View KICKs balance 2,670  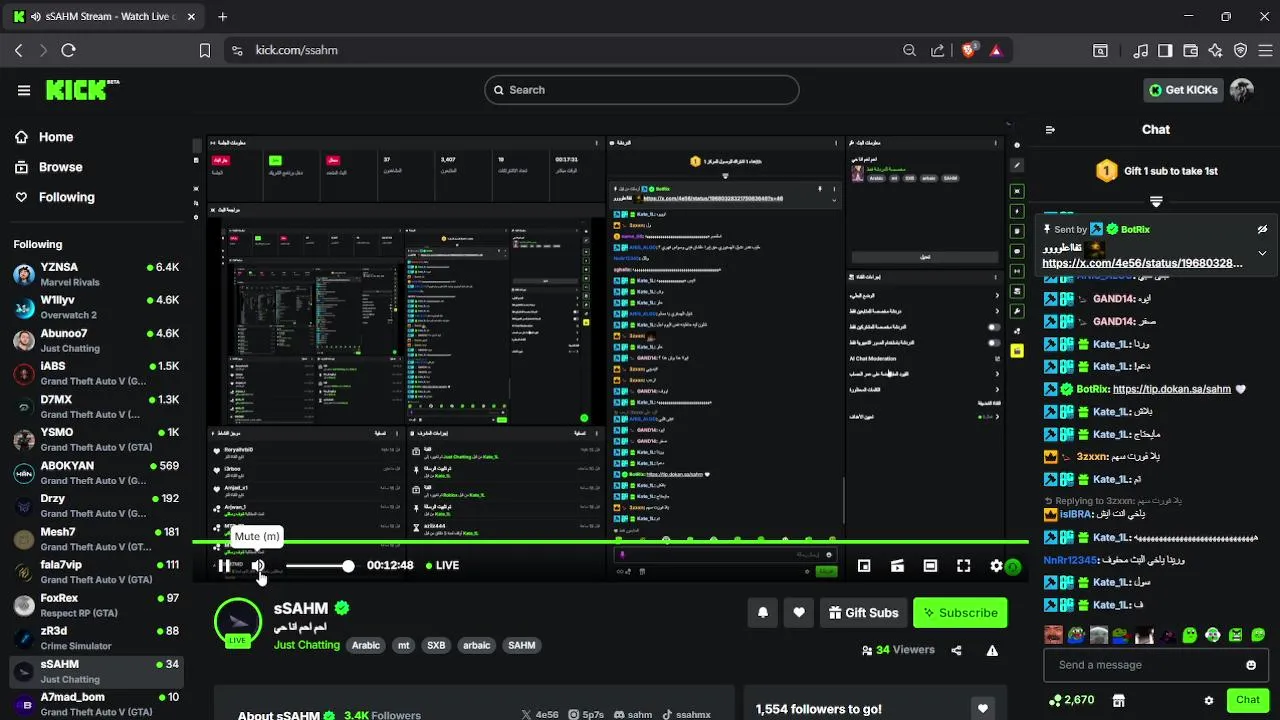(x=1071, y=700)
